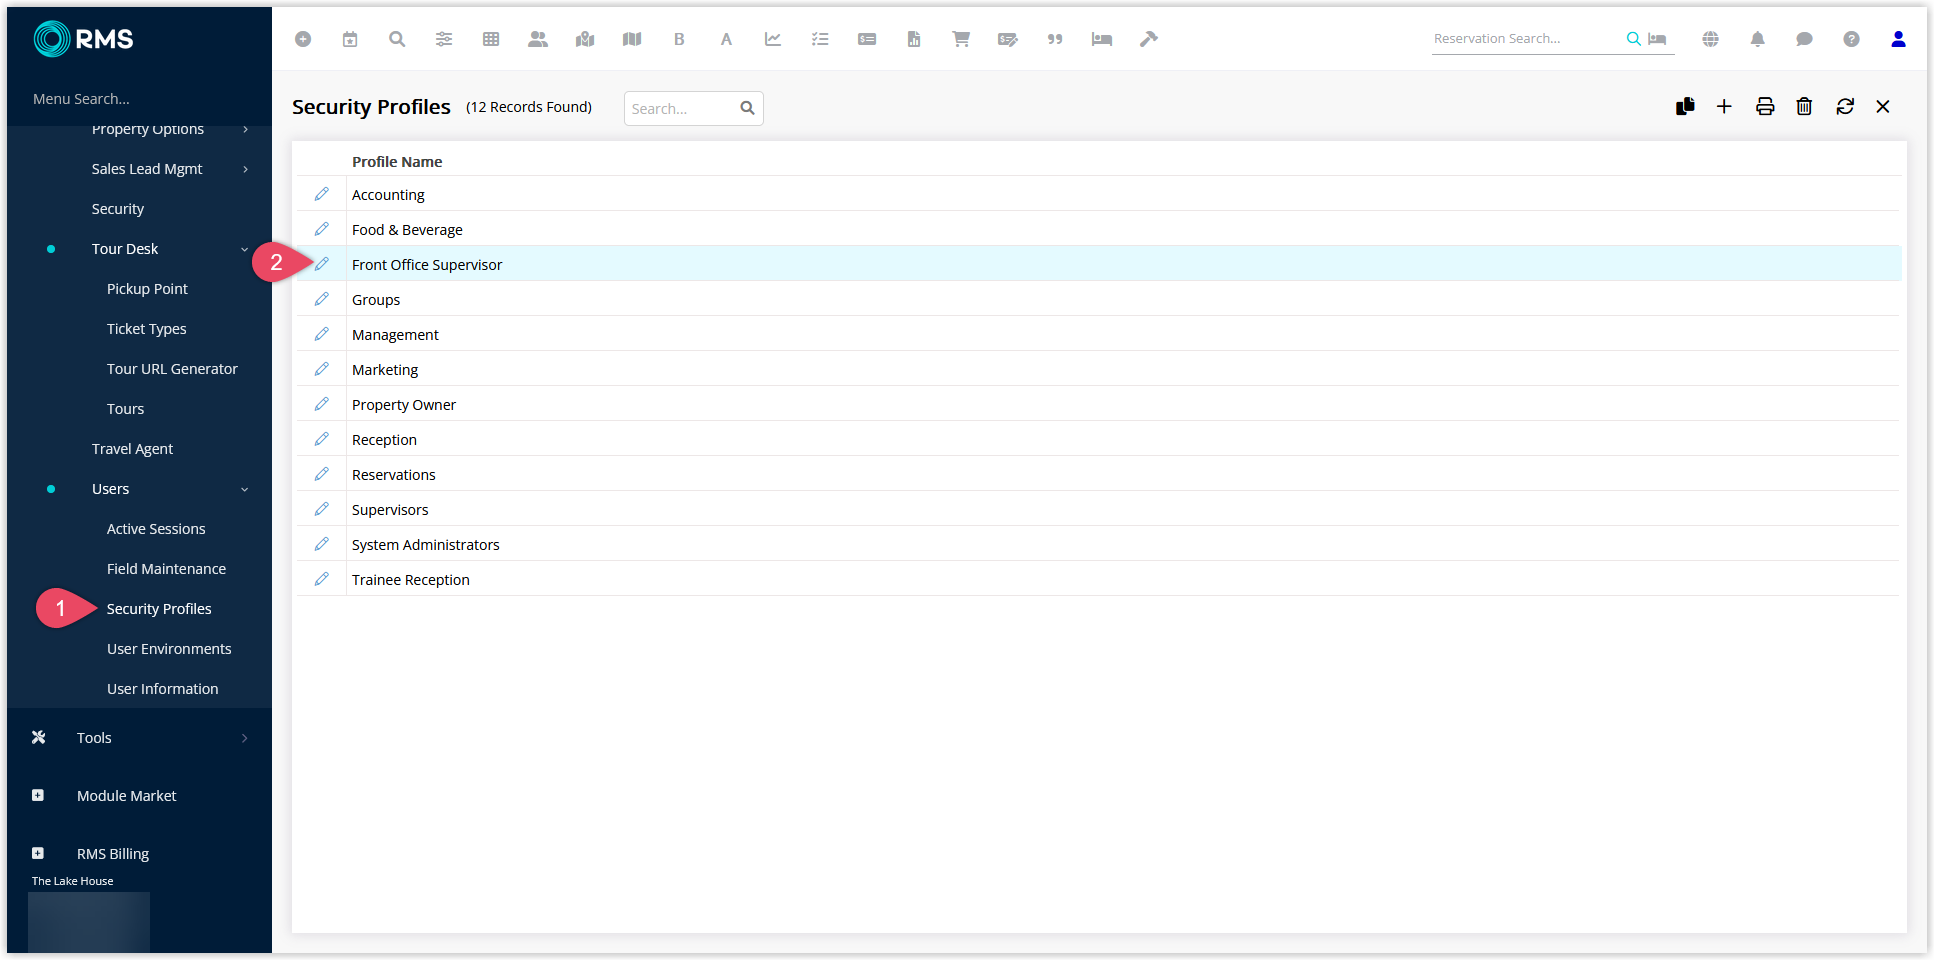Select the Groups profile row
This screenshot has width=1935, height=961.
point(1098,299)
